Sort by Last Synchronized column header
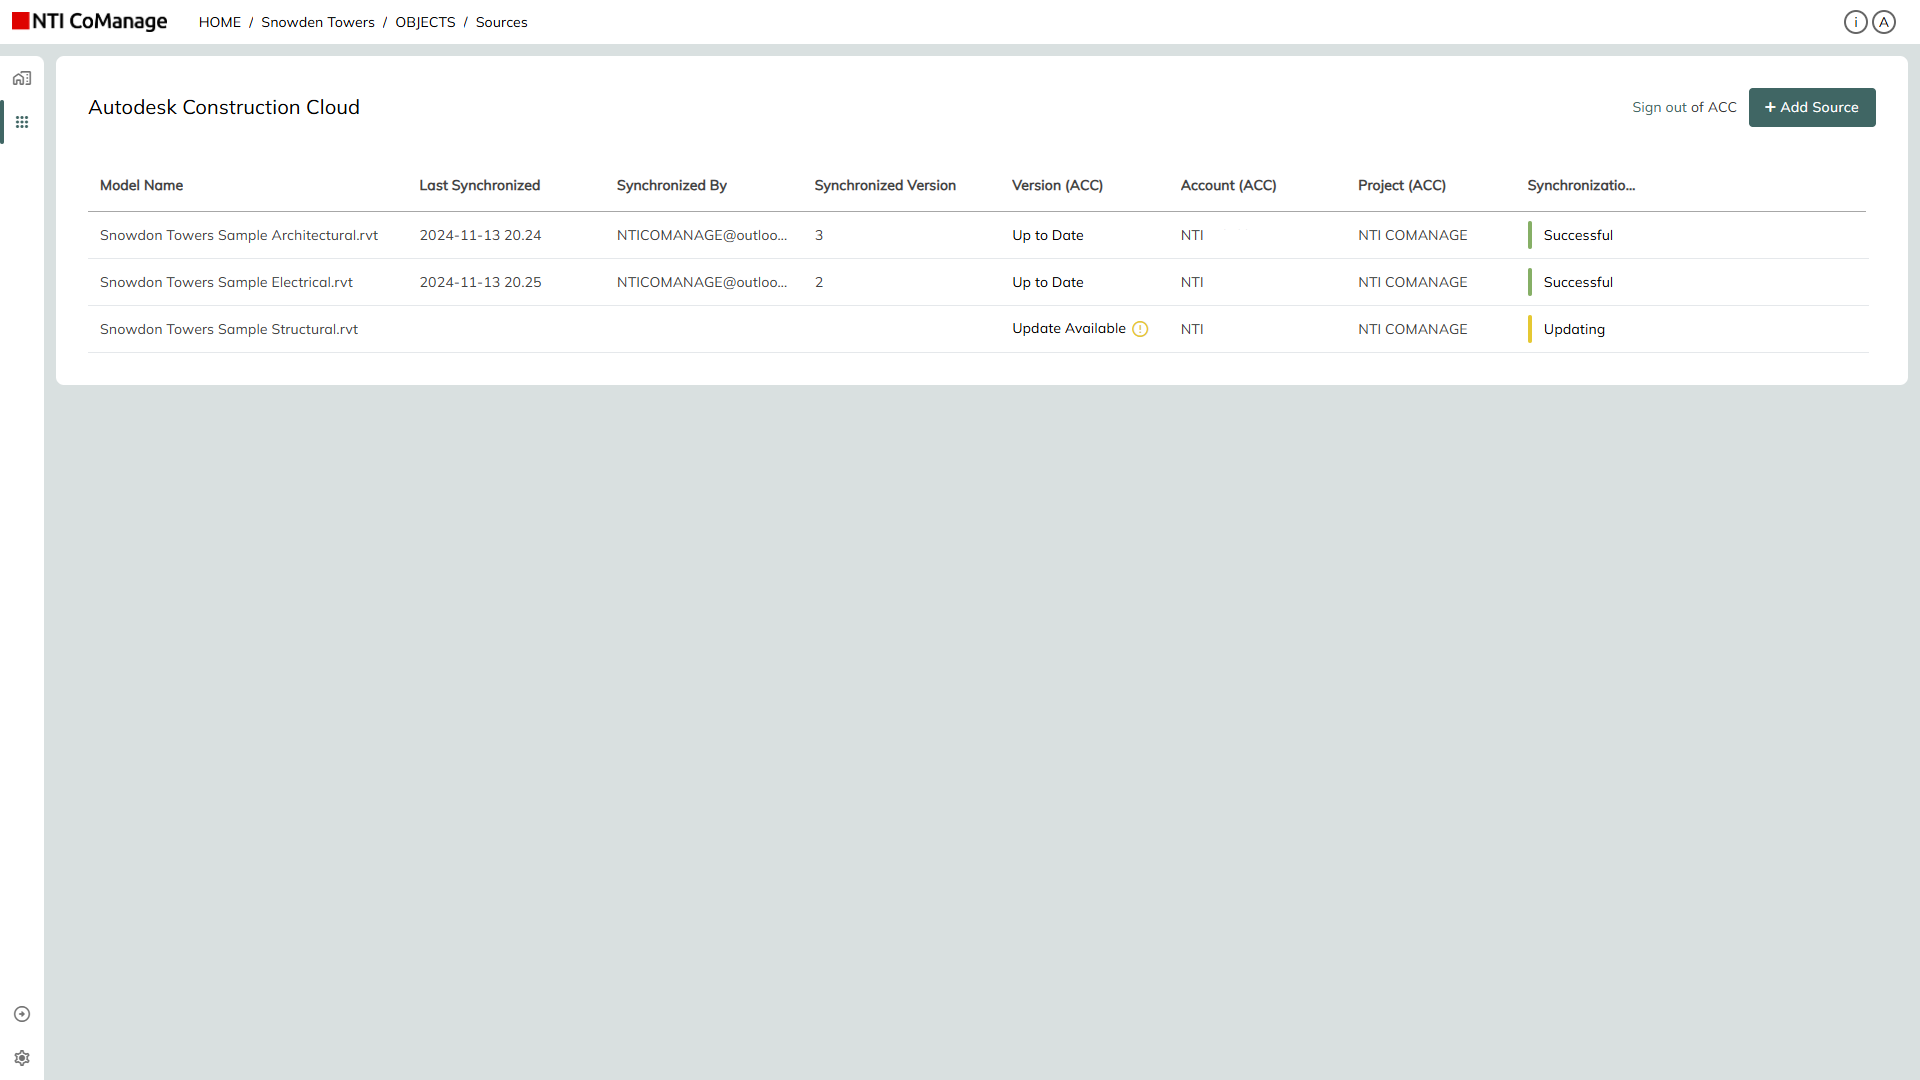The width and height of the screenshot is (1920, 1080). point(480,185)
